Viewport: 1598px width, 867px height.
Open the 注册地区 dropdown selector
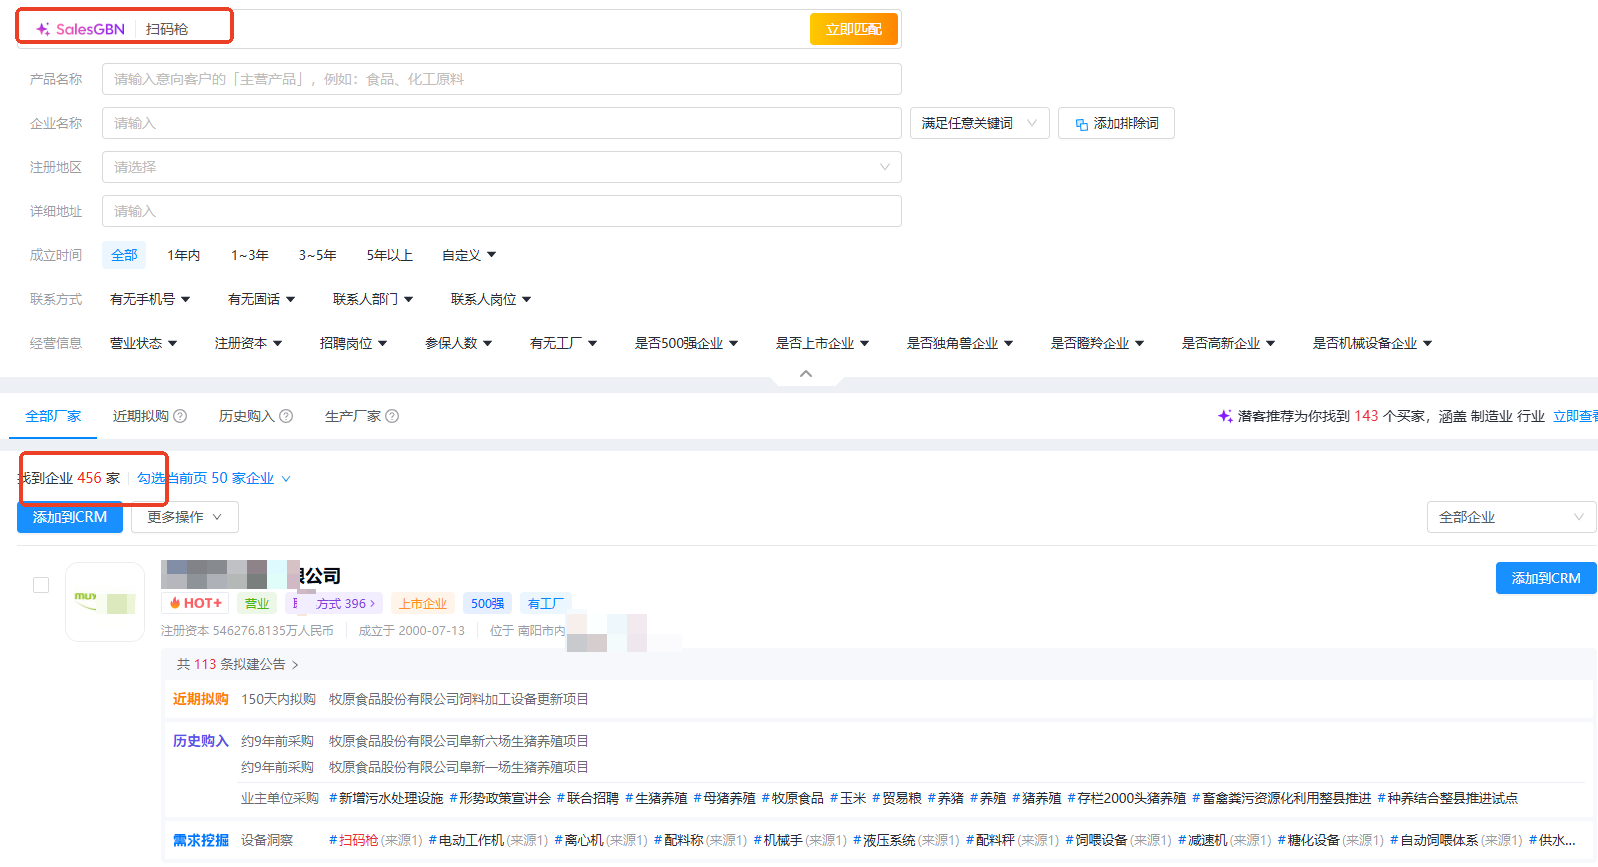tap(501, 167)
